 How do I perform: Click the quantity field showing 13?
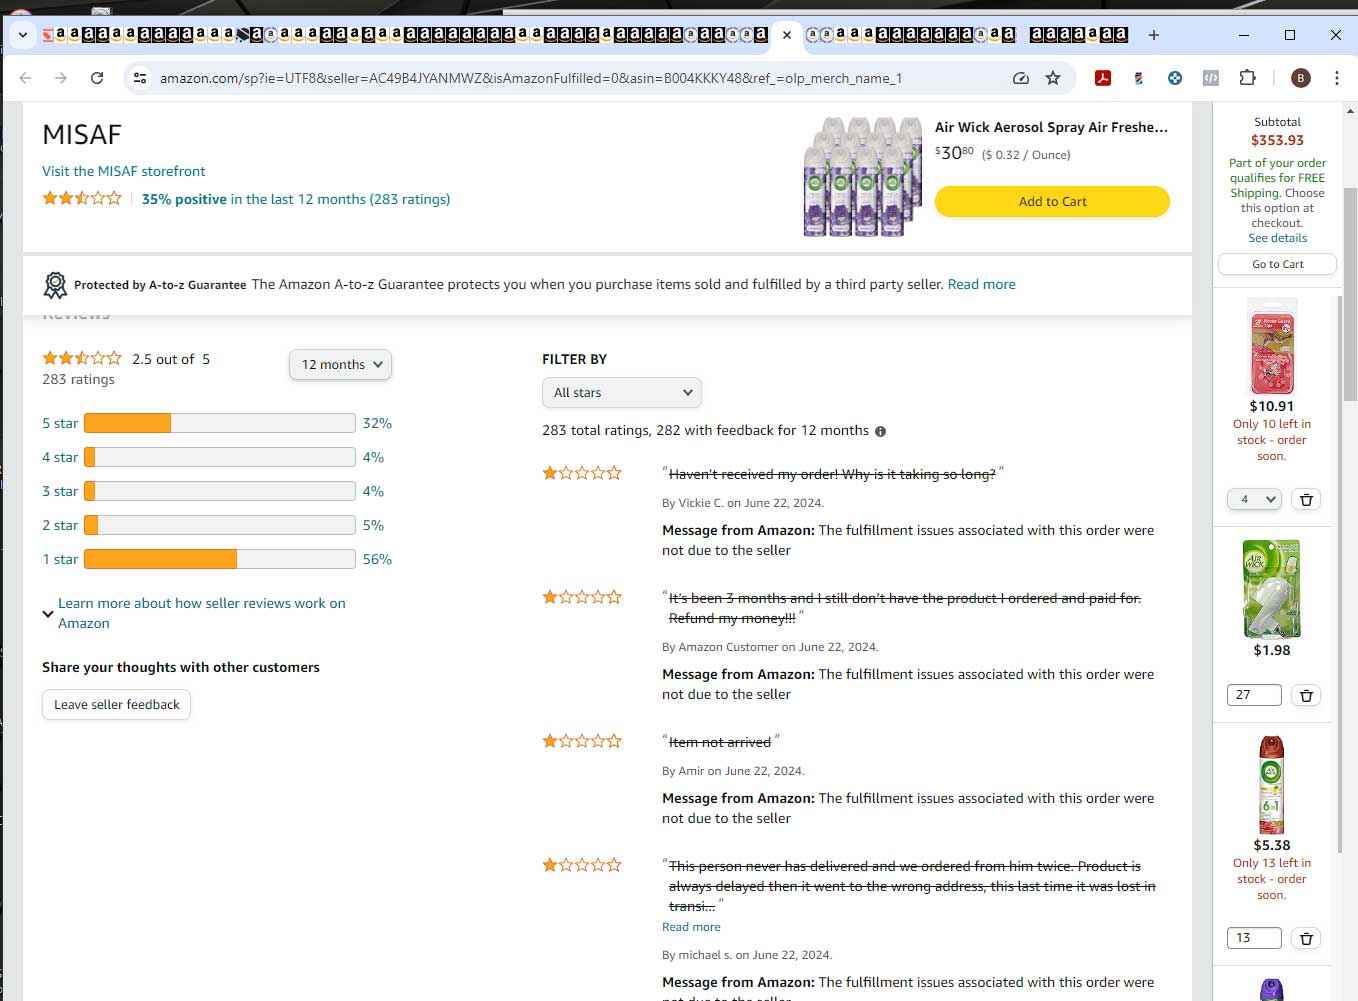pos(1254,938)
